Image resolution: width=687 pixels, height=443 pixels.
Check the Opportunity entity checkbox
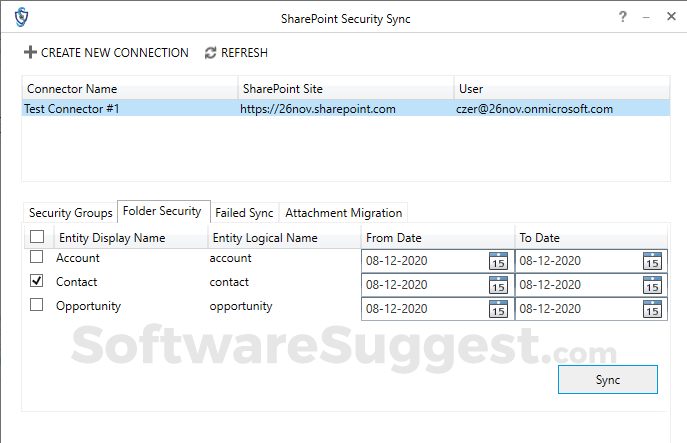(37, 305)
